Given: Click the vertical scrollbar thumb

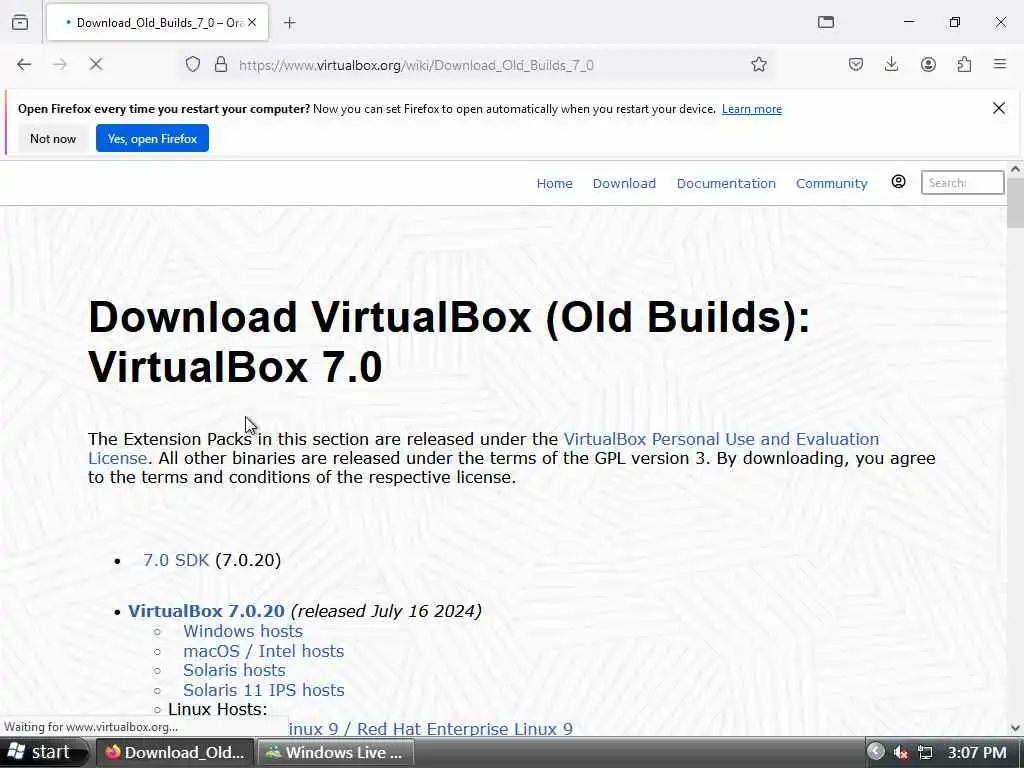Looking at the screenshot, I should 1015,203.
